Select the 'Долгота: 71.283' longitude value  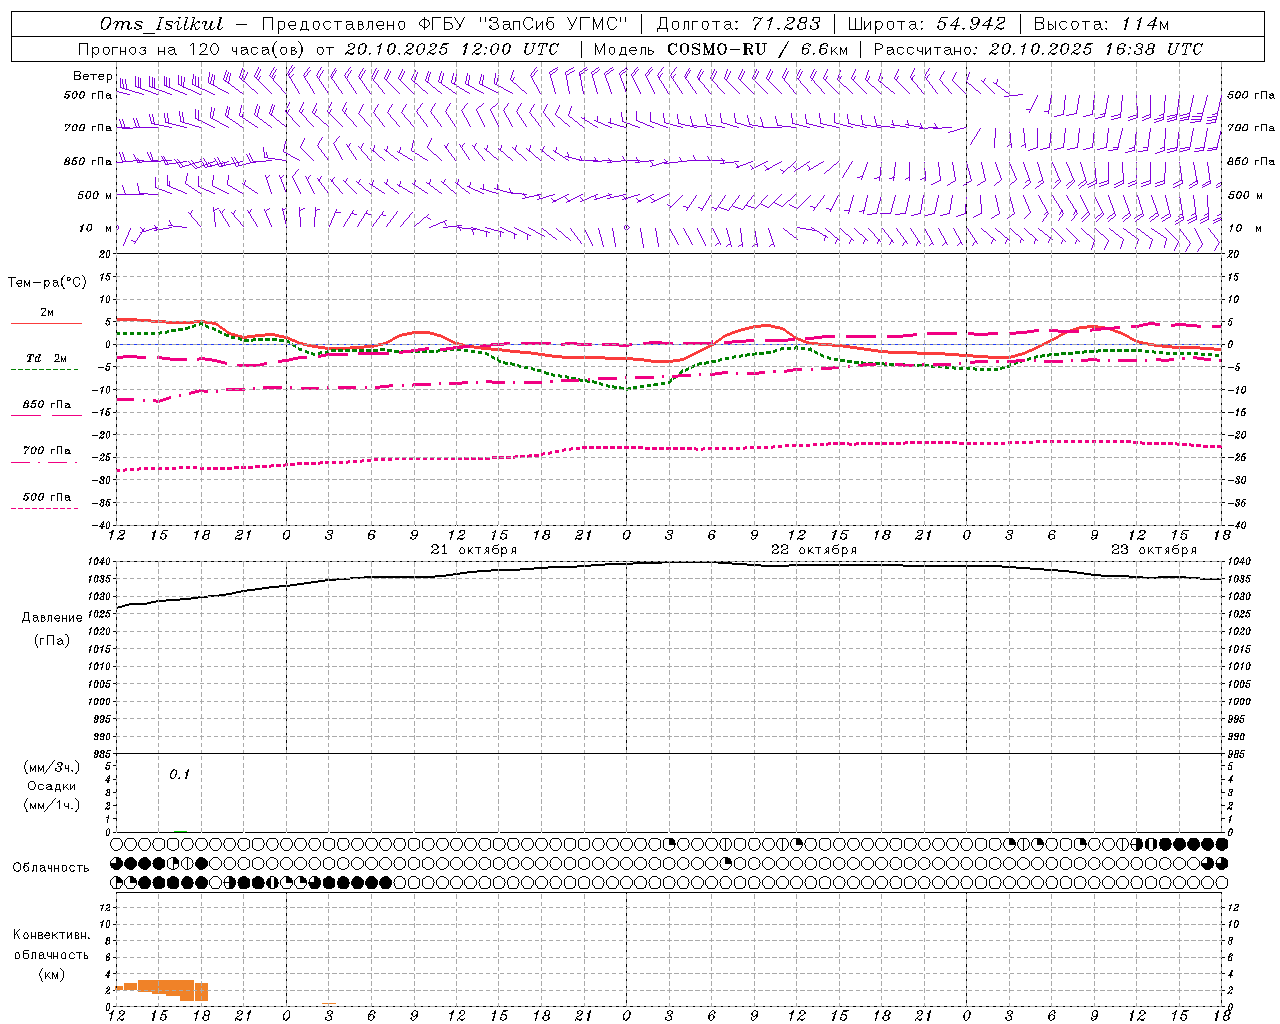click(738, 24)
